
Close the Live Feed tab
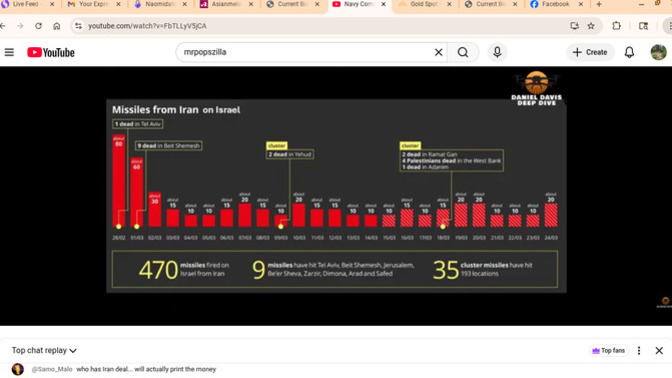(52, 4)
